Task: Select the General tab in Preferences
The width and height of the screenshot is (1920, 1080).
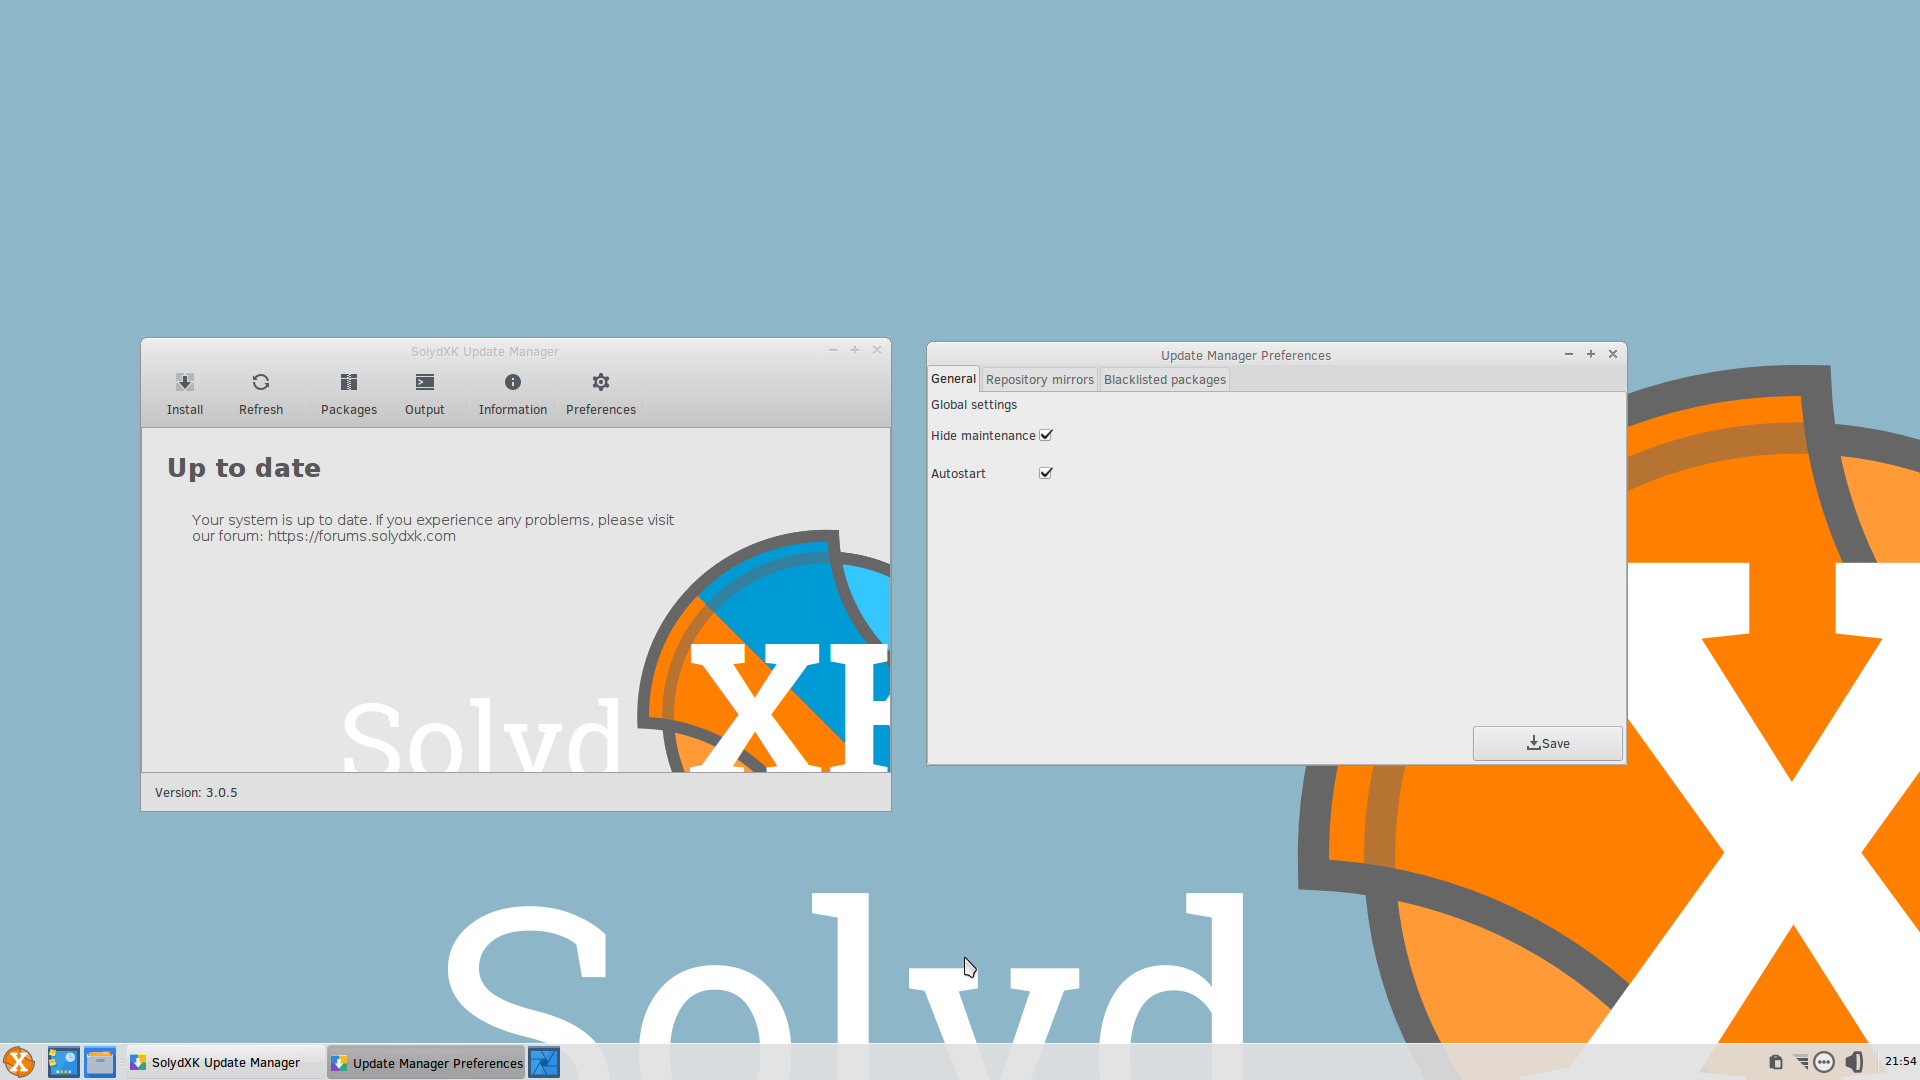Action: [x=953, y=380]
